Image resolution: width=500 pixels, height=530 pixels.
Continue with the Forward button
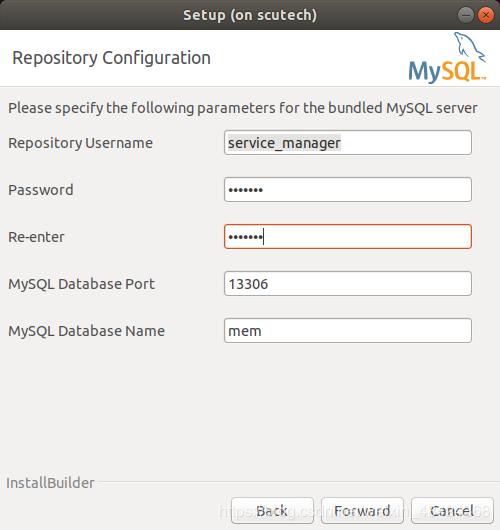[x=362, y=510]
